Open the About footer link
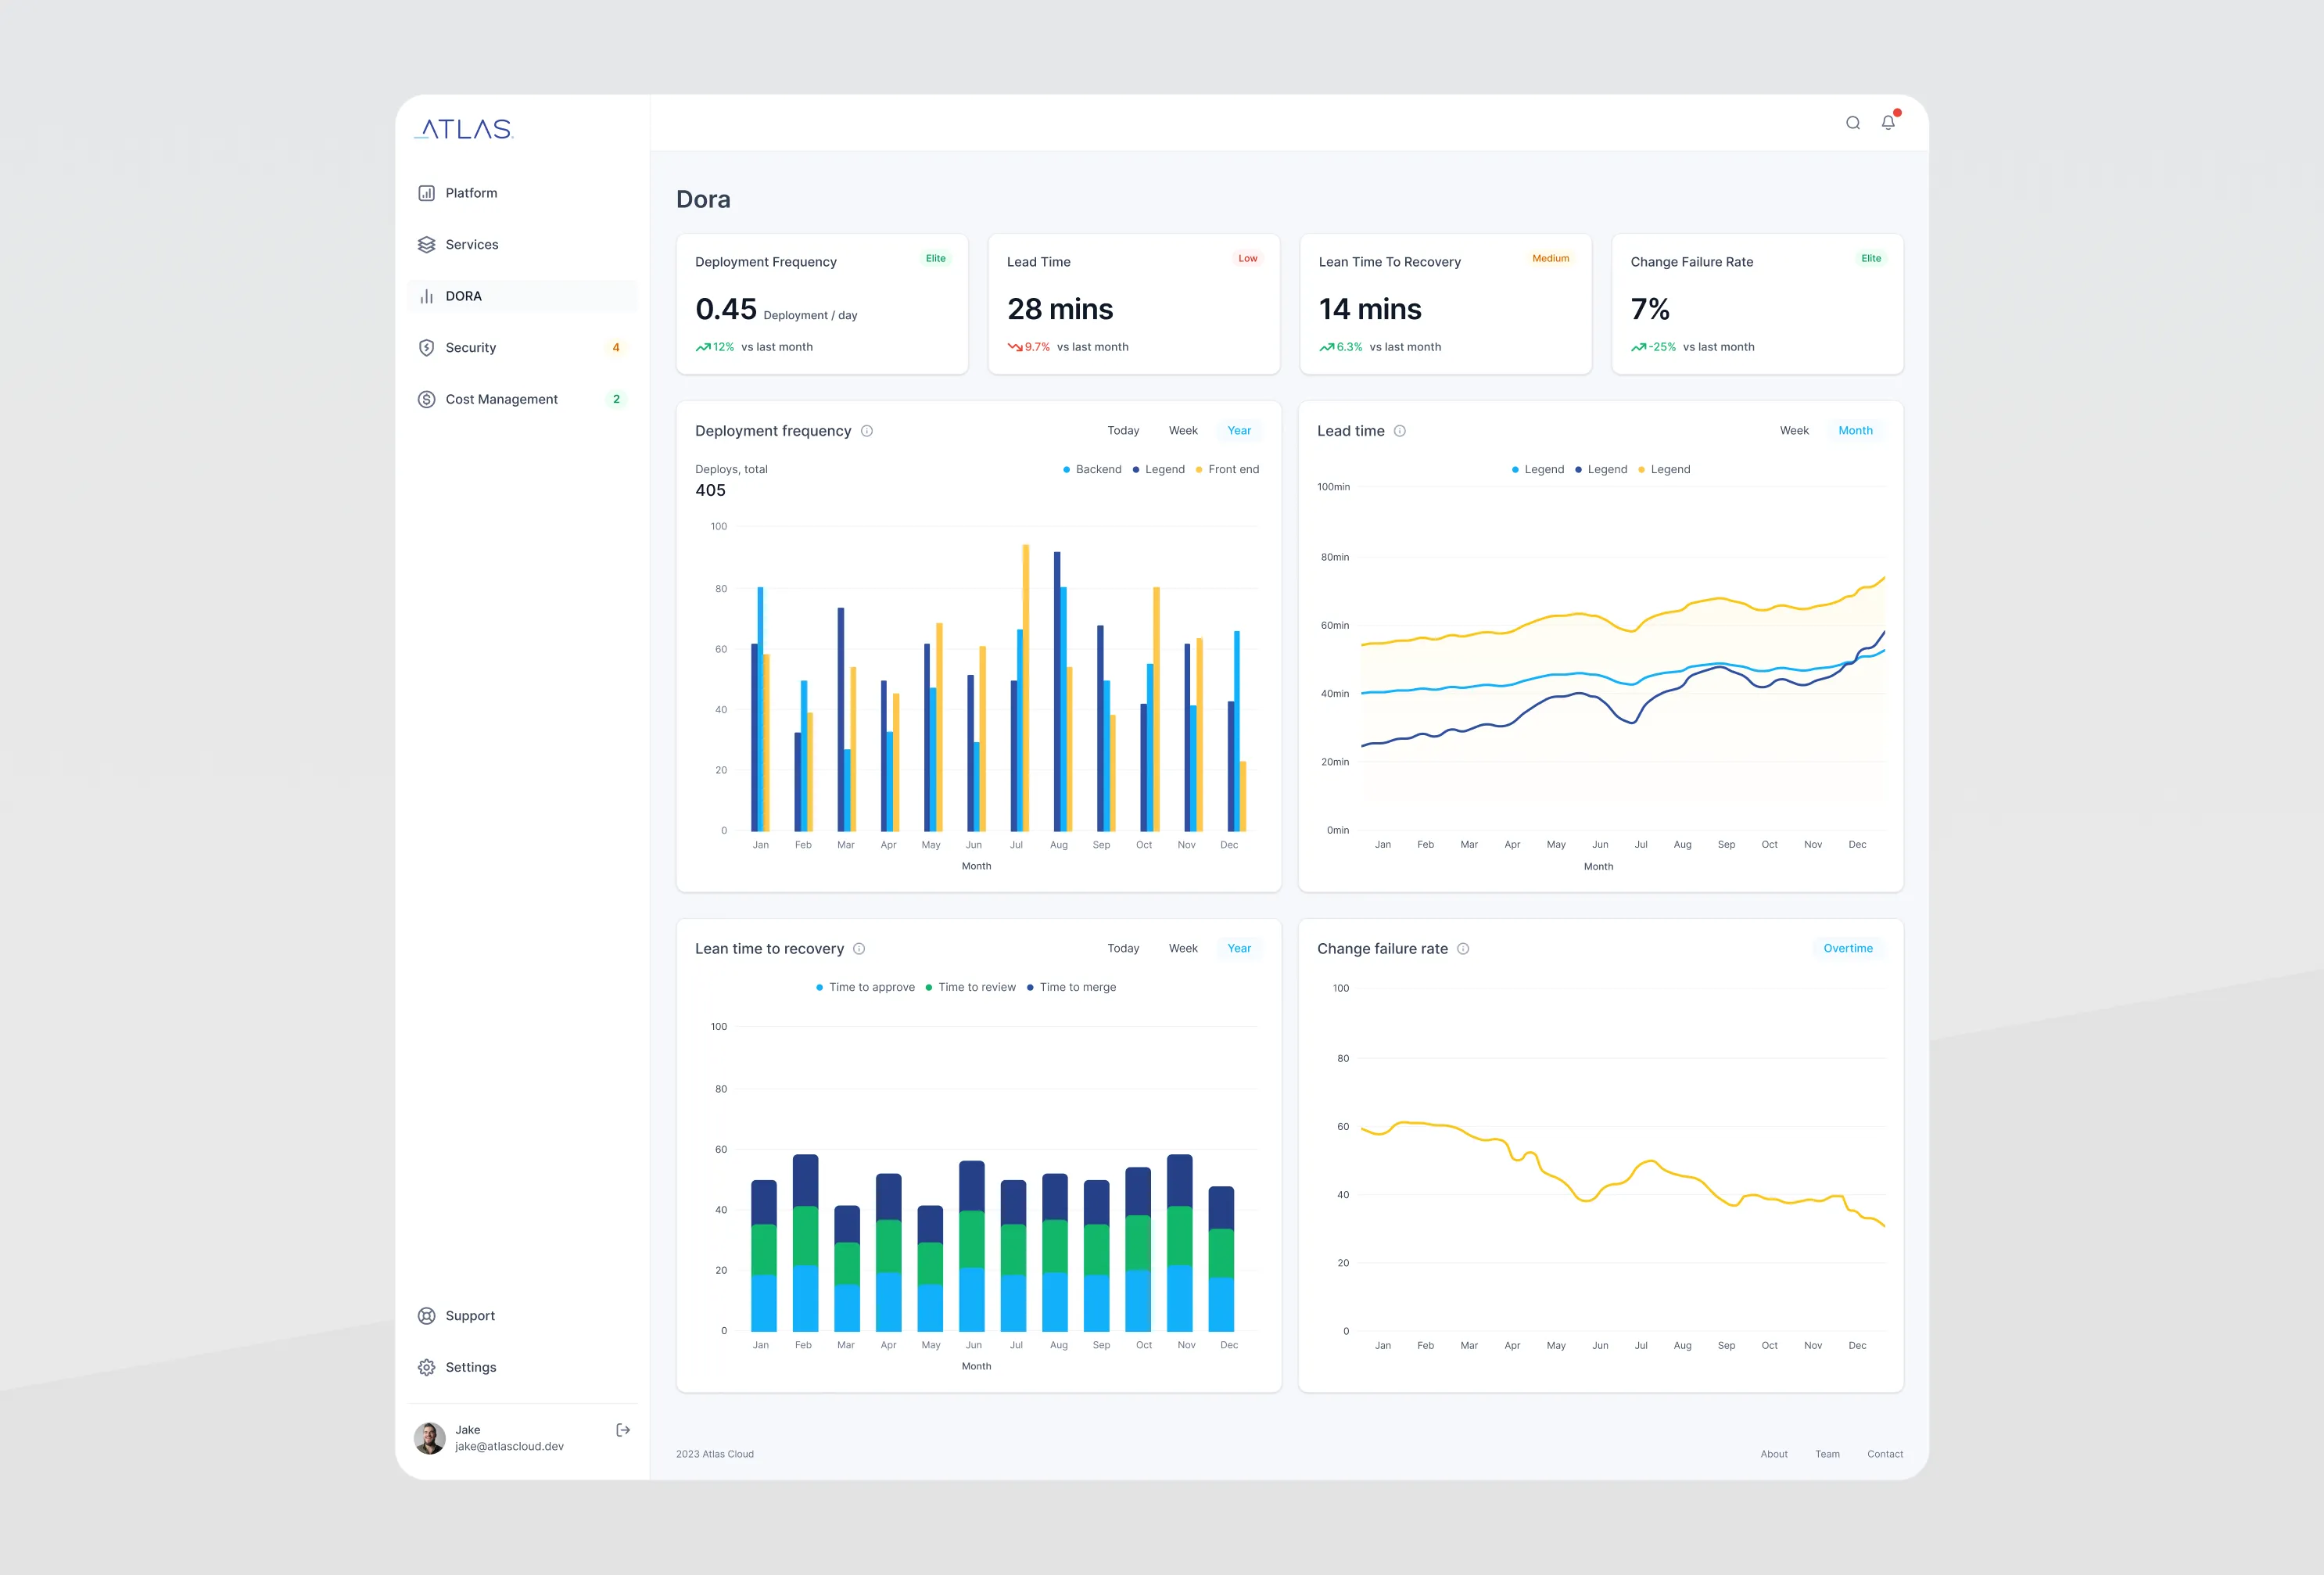The image size is (2324, 1575). (1774, 1455)
